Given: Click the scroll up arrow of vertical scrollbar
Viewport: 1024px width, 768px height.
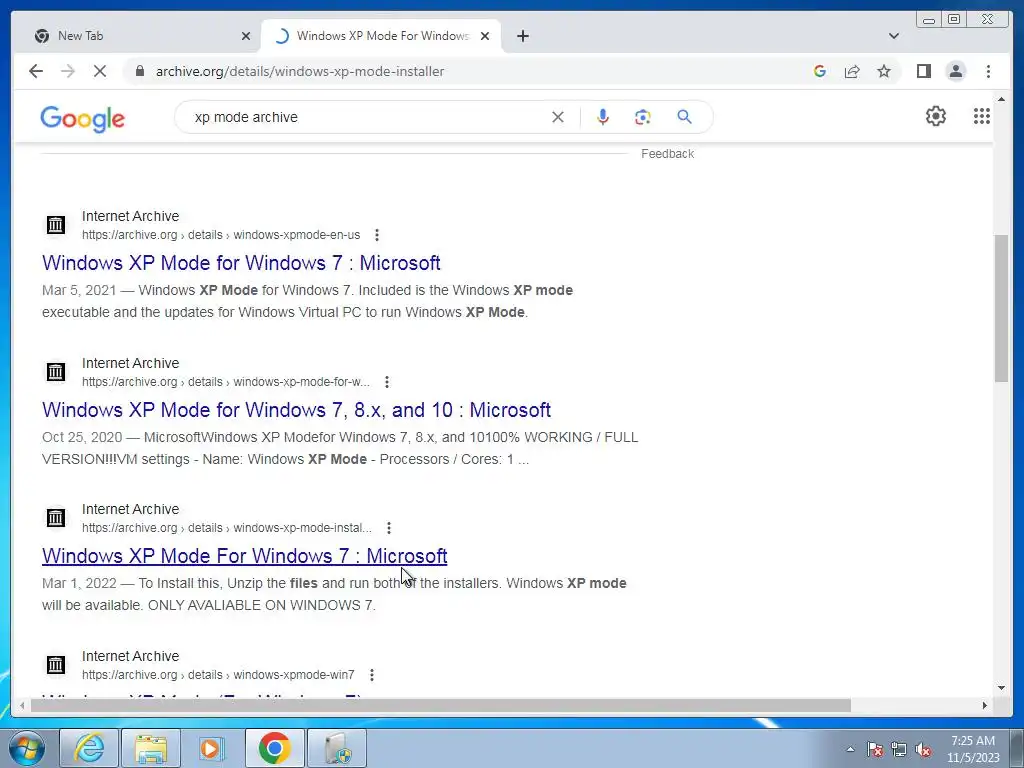Looking at the screenshot, I should (1001, 99).
